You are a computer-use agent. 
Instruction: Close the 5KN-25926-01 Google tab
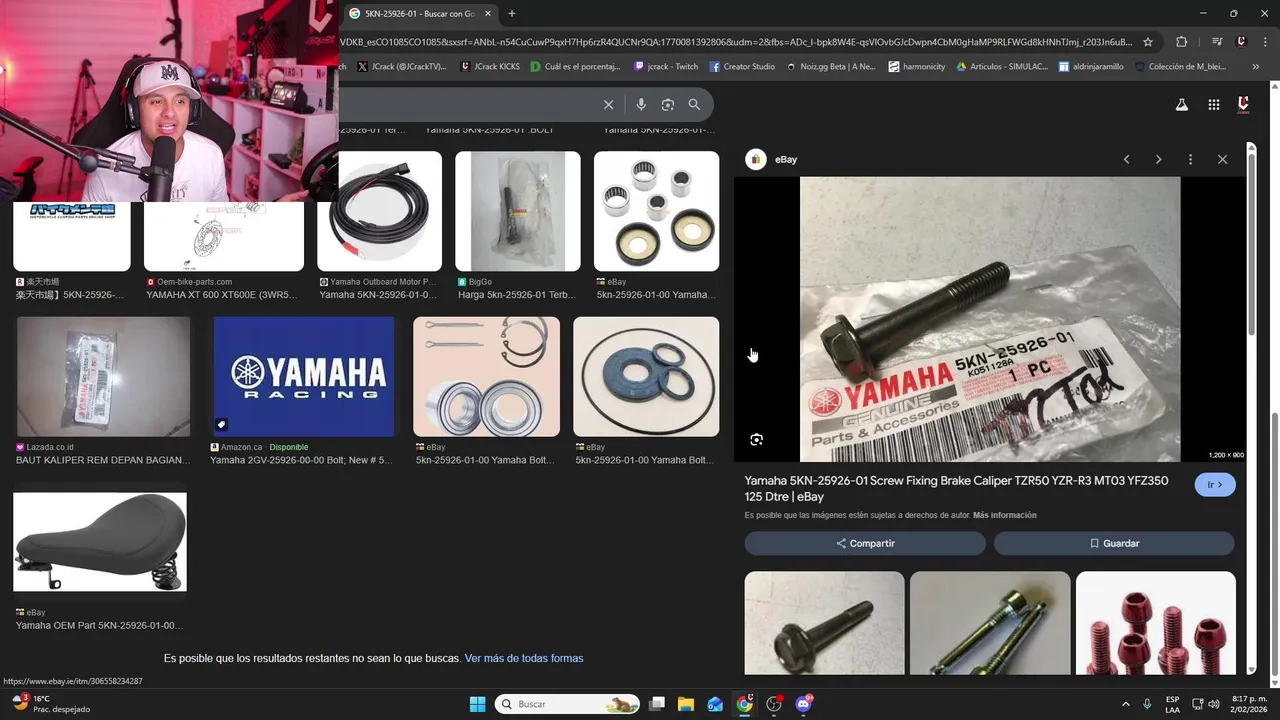tap(488, 14)
